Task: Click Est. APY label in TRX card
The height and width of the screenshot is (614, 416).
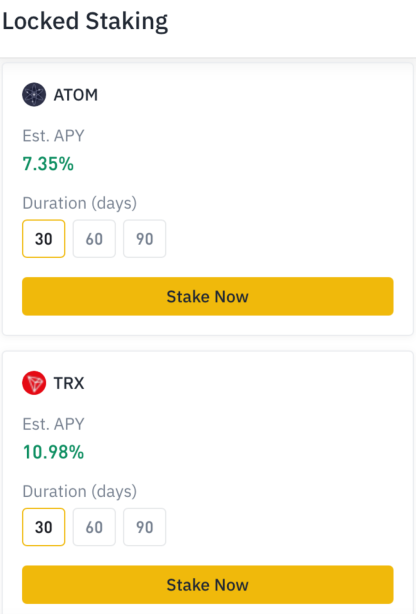Action: point(53,424)
